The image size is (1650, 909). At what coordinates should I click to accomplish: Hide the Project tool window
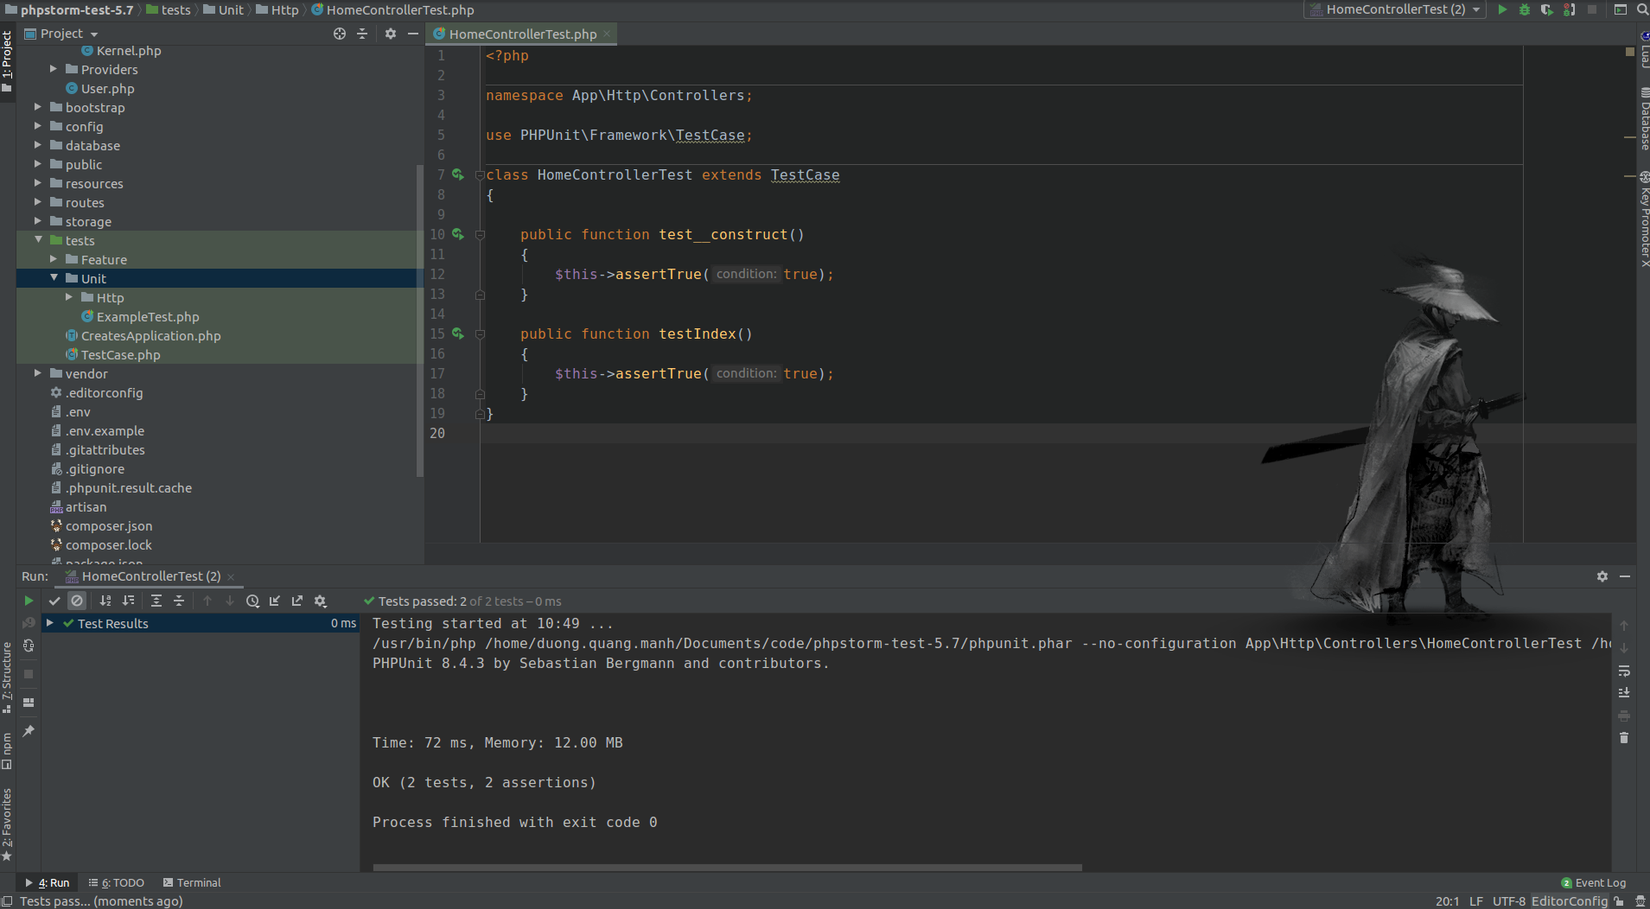413,33
